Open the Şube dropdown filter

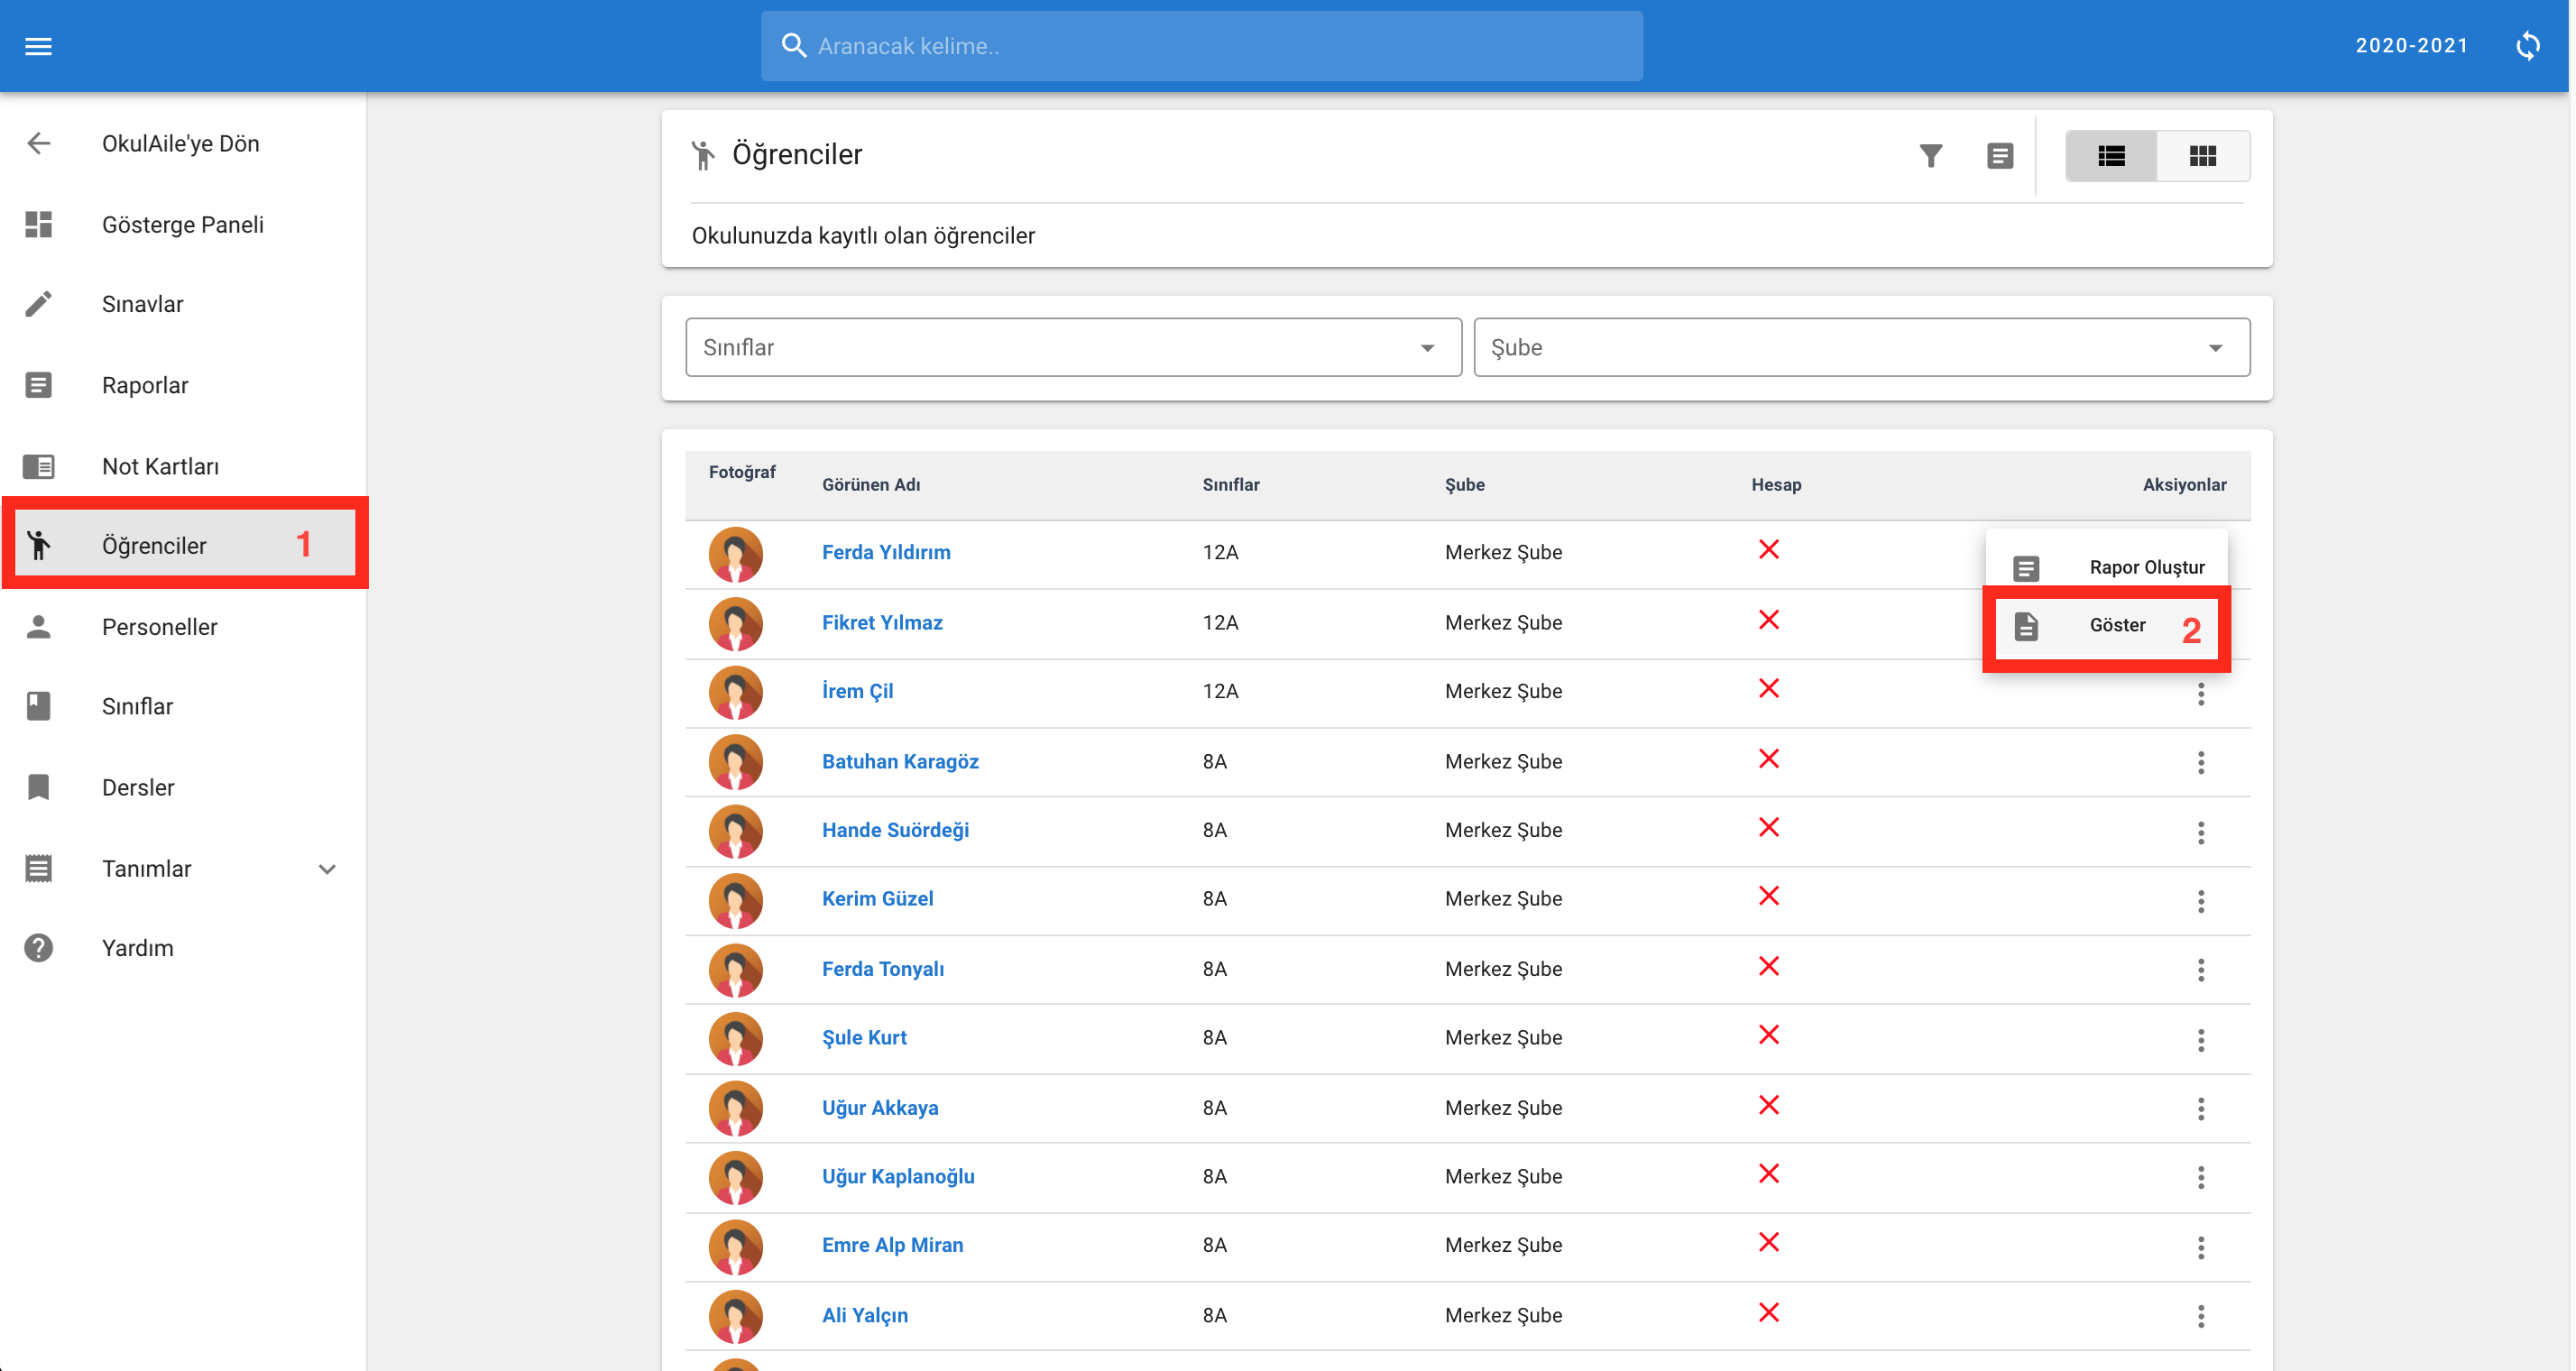[1861, 347]
